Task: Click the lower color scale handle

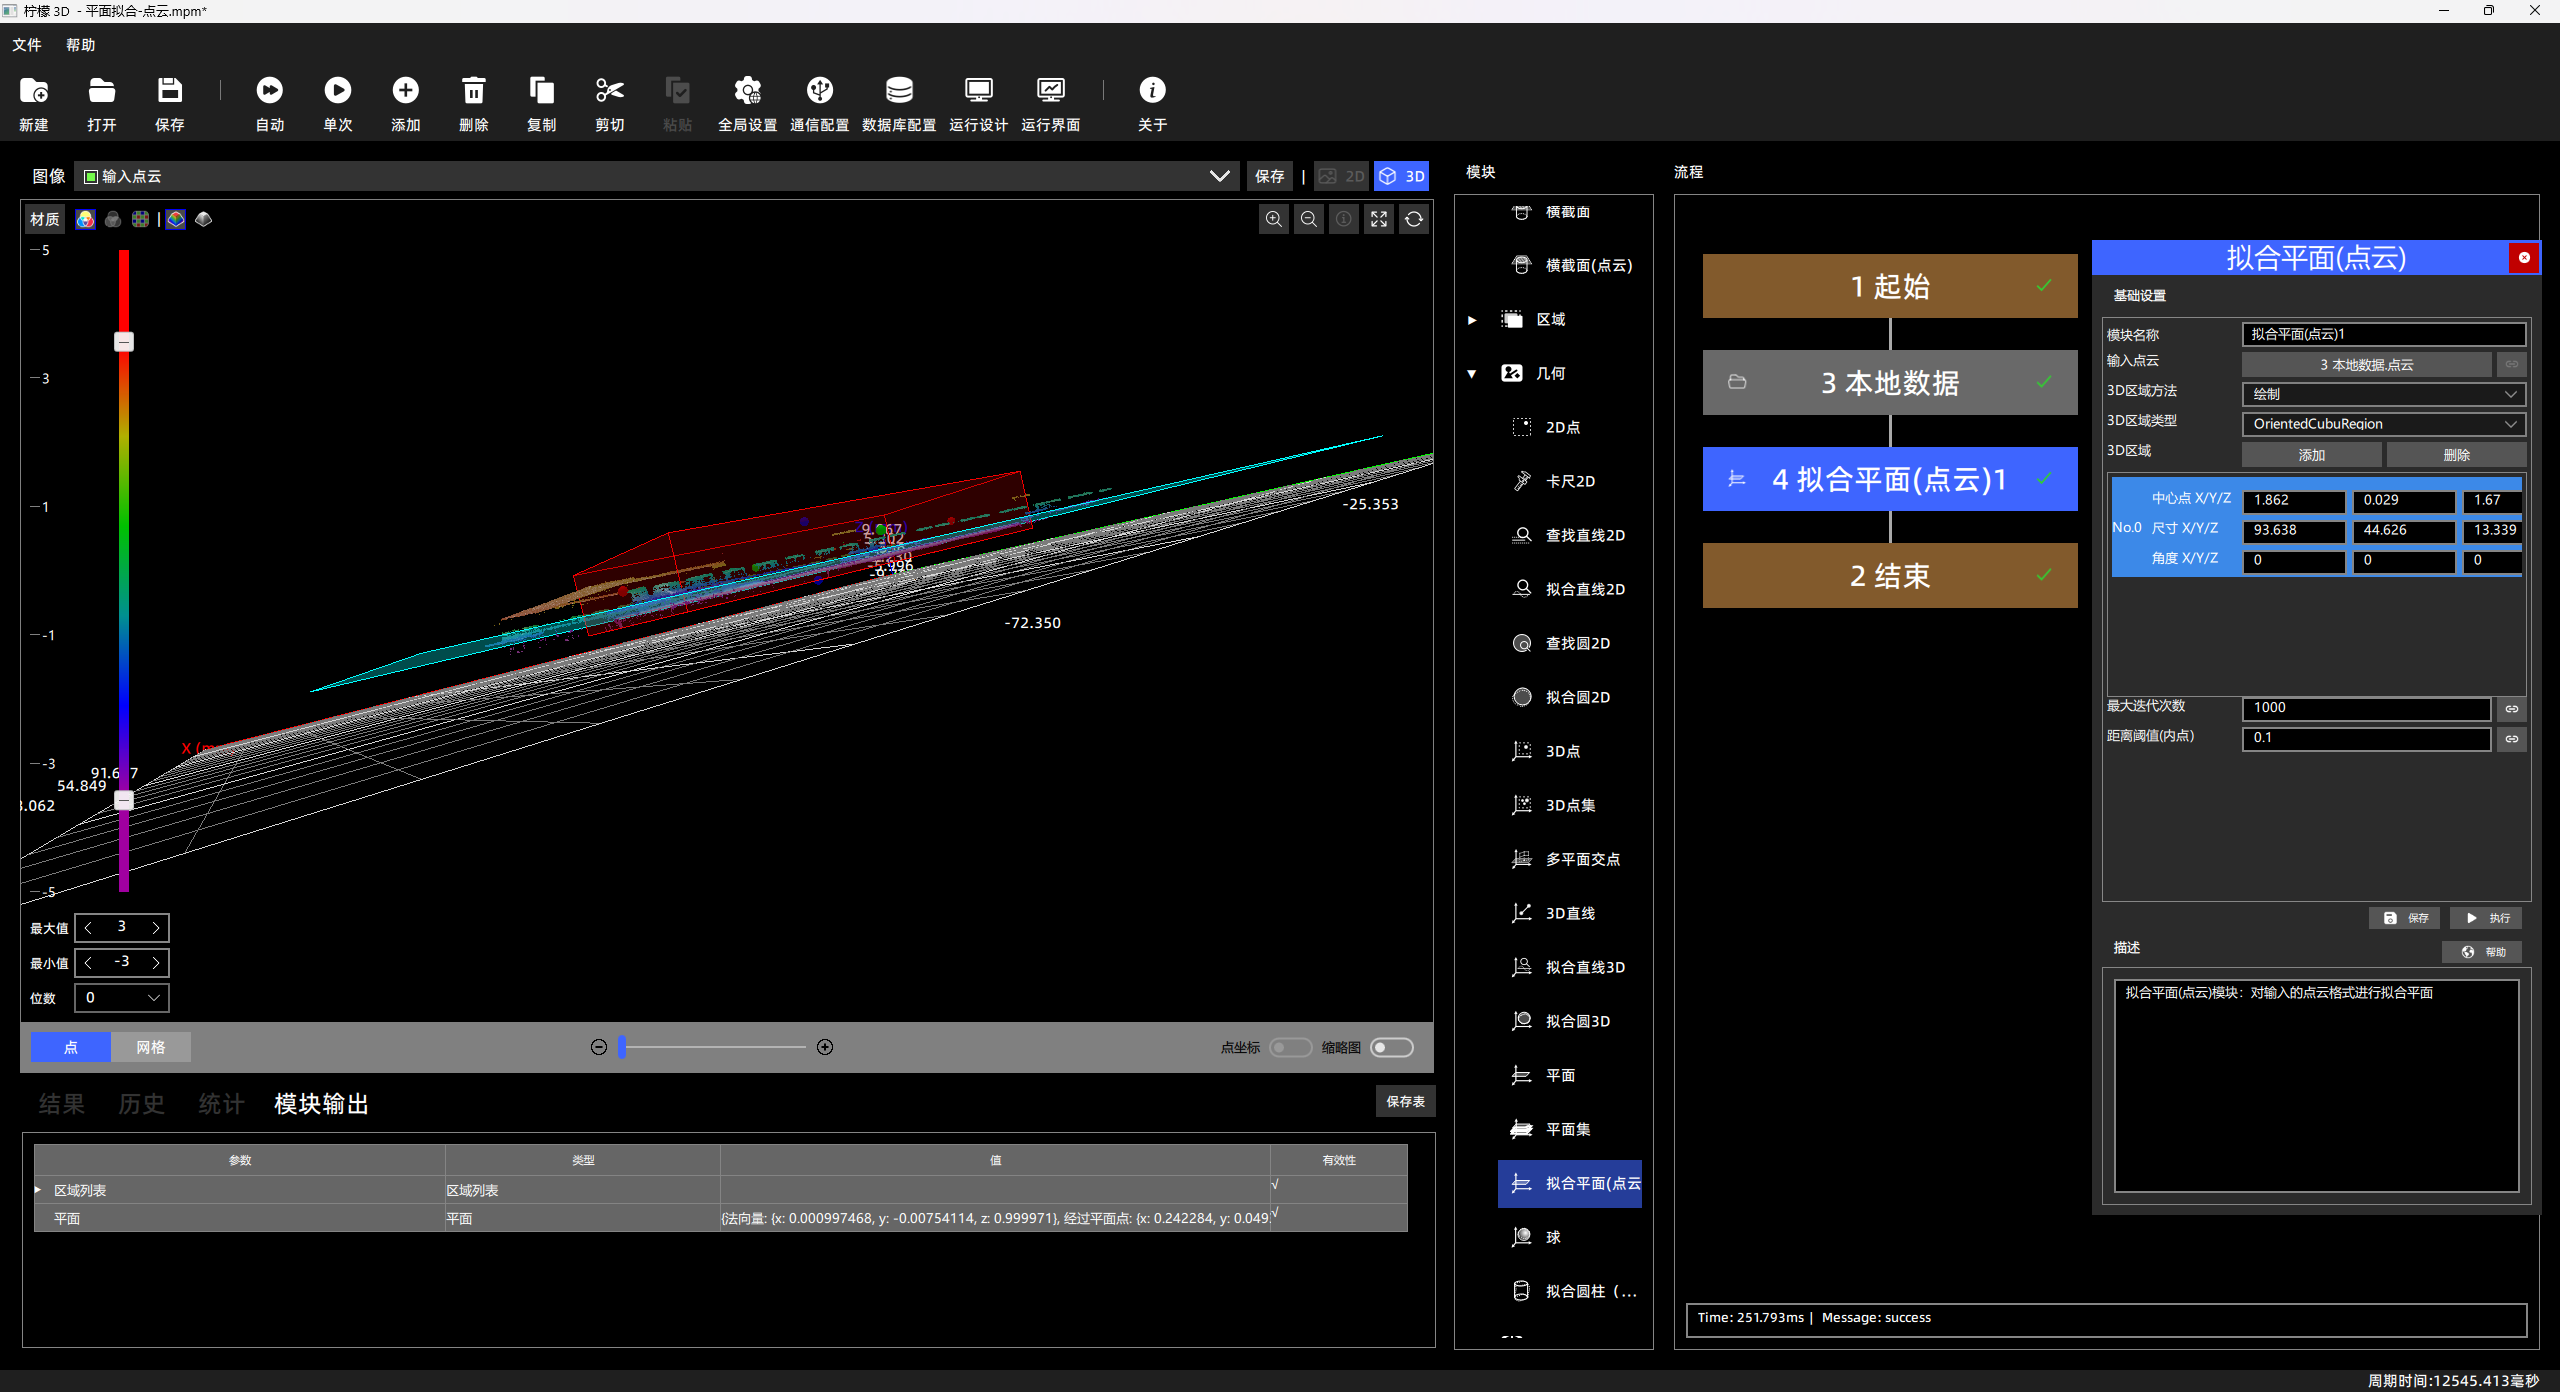Action: [x=124, y=800]
